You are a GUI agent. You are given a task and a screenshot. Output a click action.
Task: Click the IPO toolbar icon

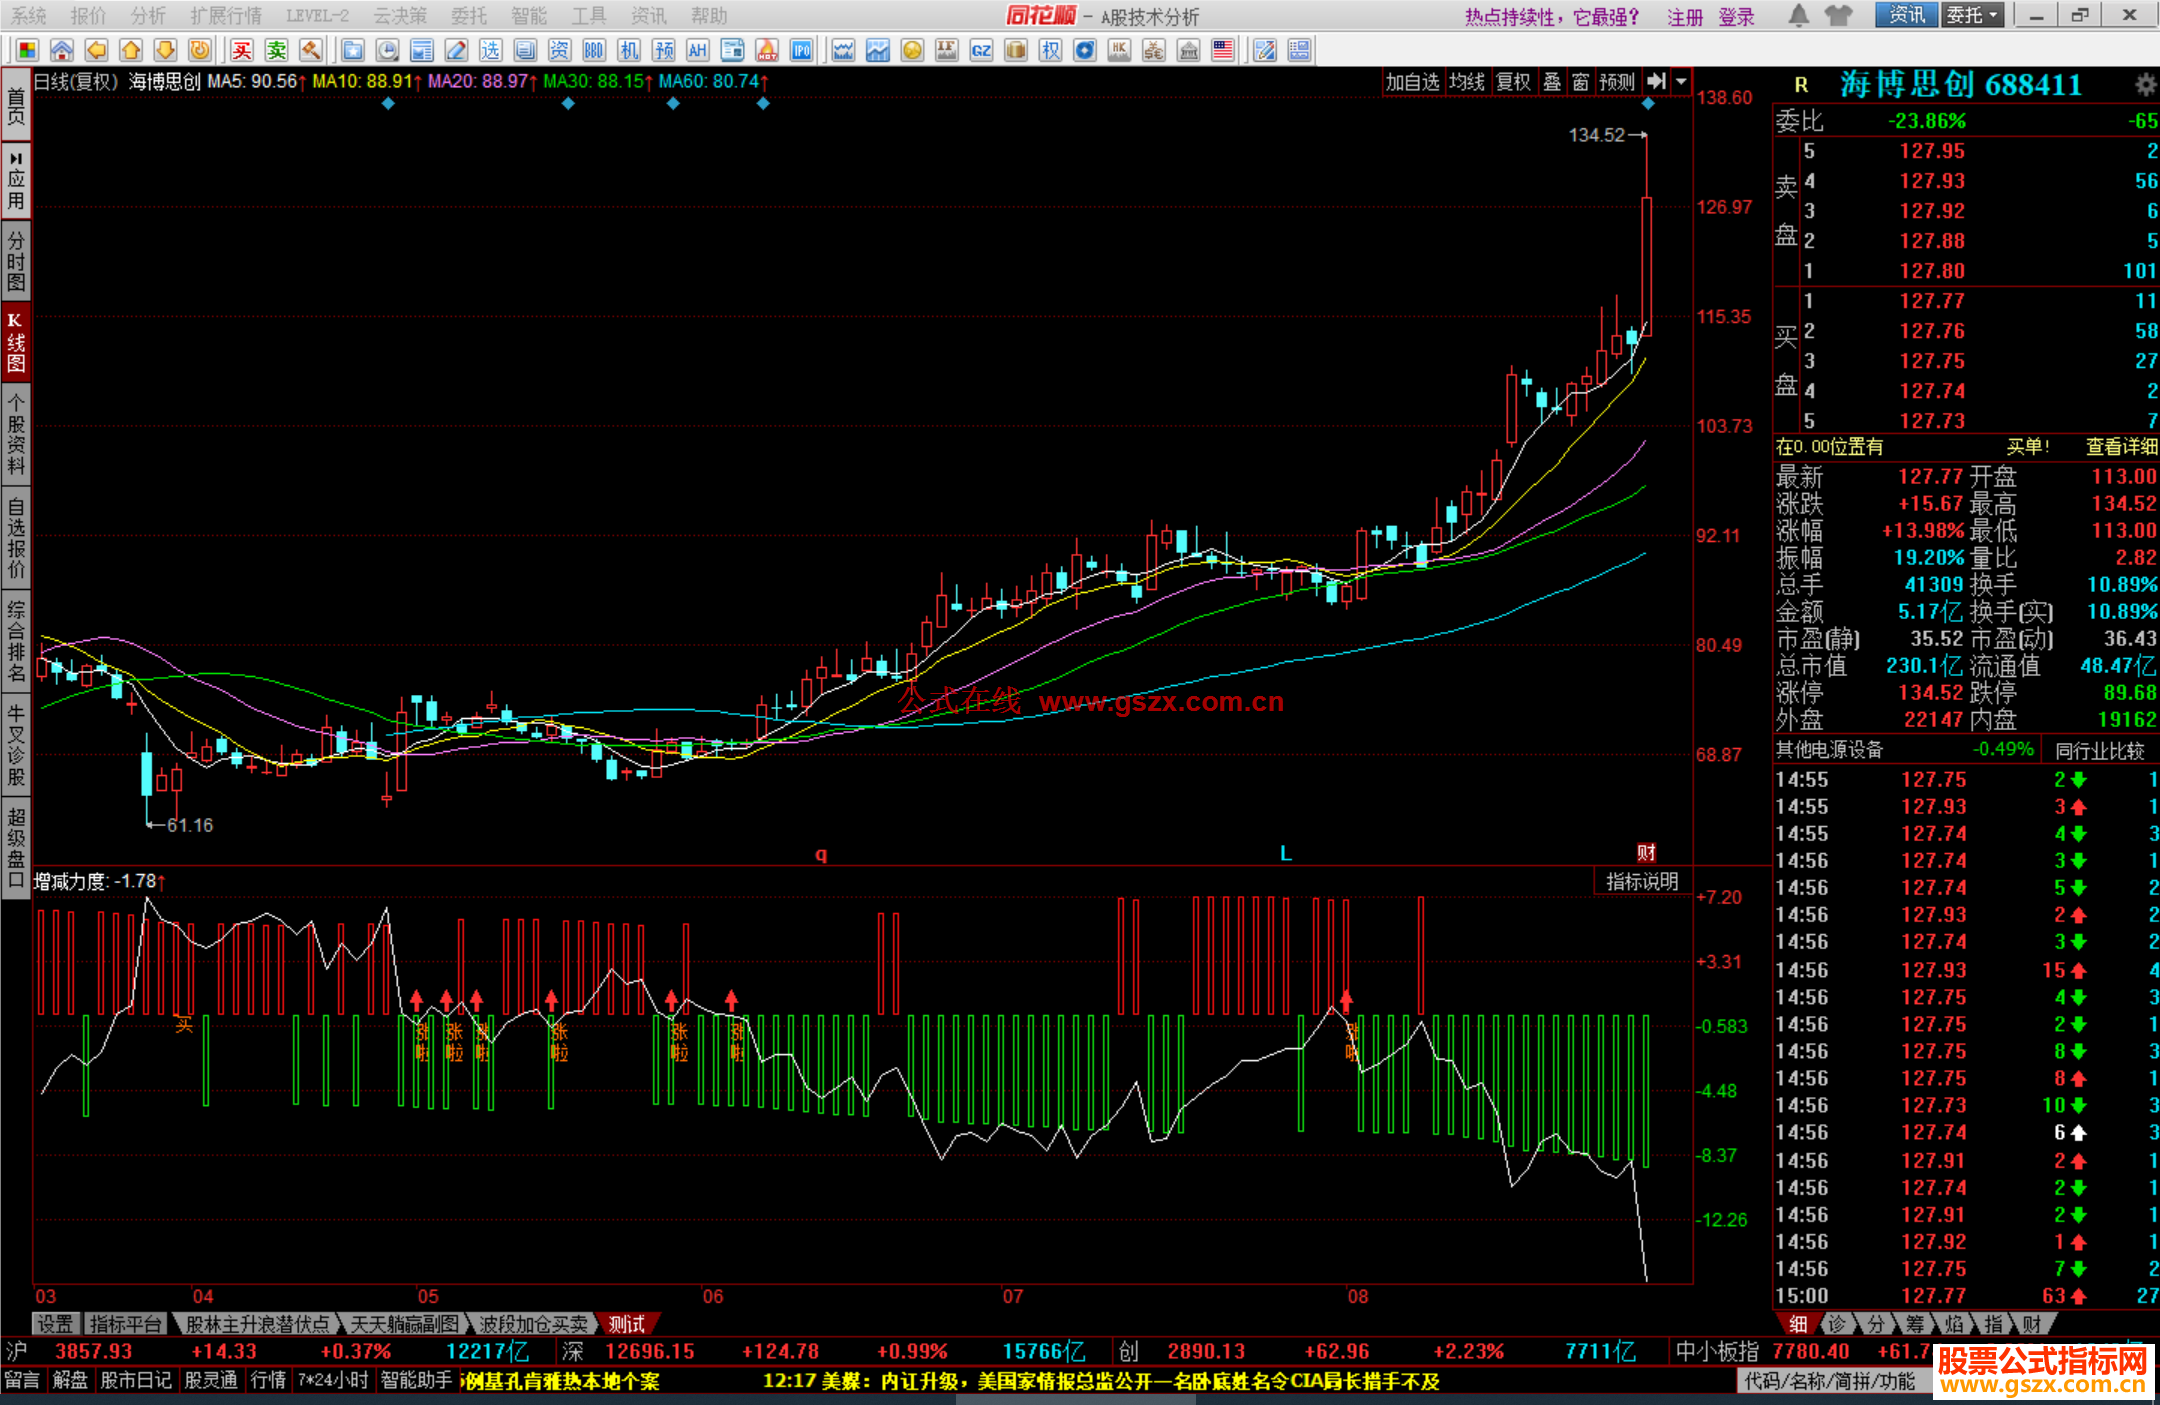[x=801, y=50]
